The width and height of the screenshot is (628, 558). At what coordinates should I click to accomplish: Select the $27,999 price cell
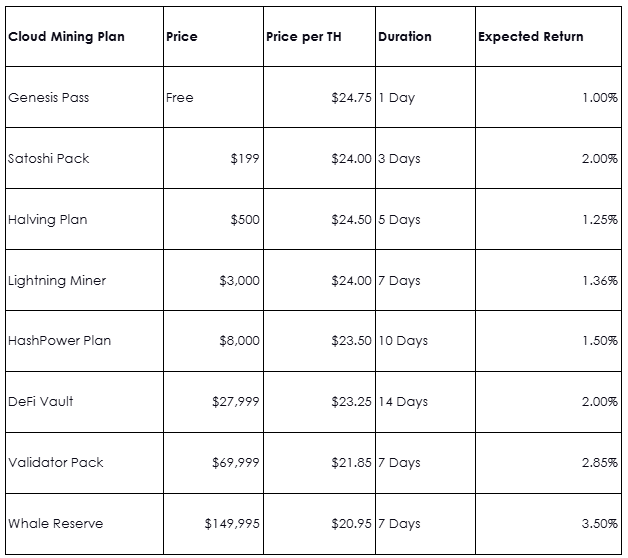[x=236, y=402]
